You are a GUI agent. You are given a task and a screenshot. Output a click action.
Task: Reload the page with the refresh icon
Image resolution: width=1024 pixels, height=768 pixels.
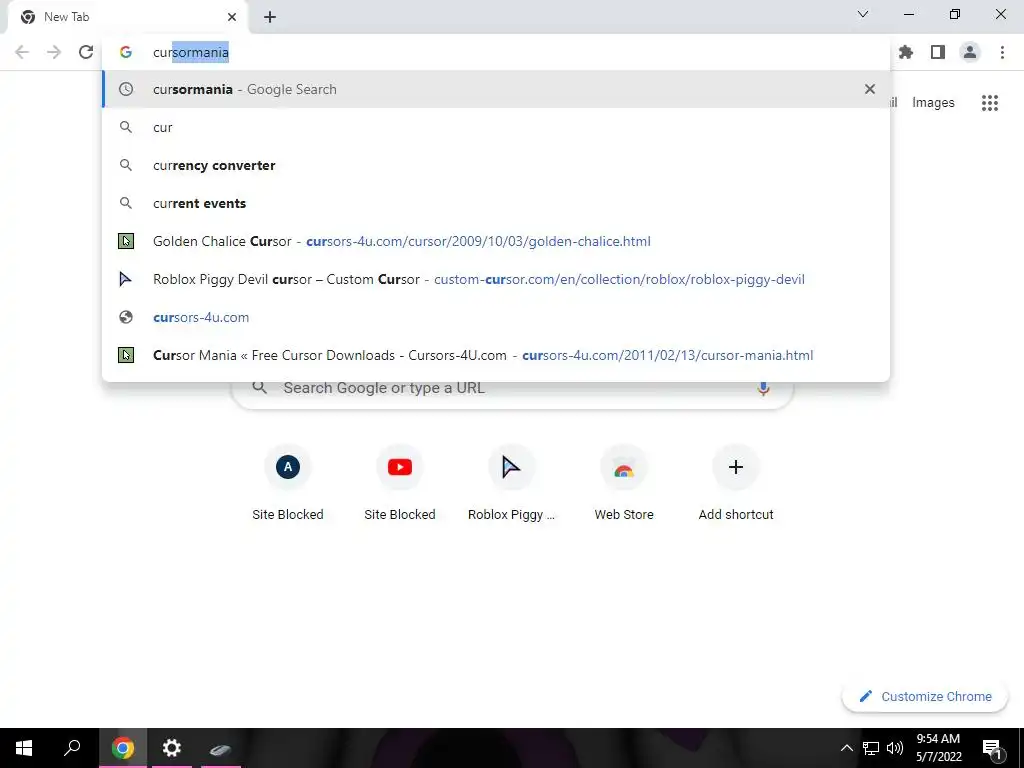click(x=86, y=52)
